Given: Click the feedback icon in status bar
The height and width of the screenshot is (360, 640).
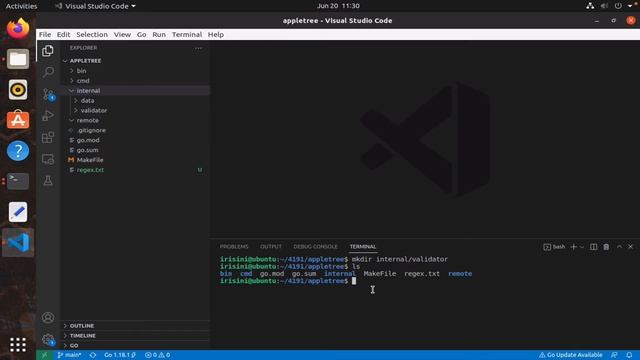Looking at the screenshot, I should [614, 355].
